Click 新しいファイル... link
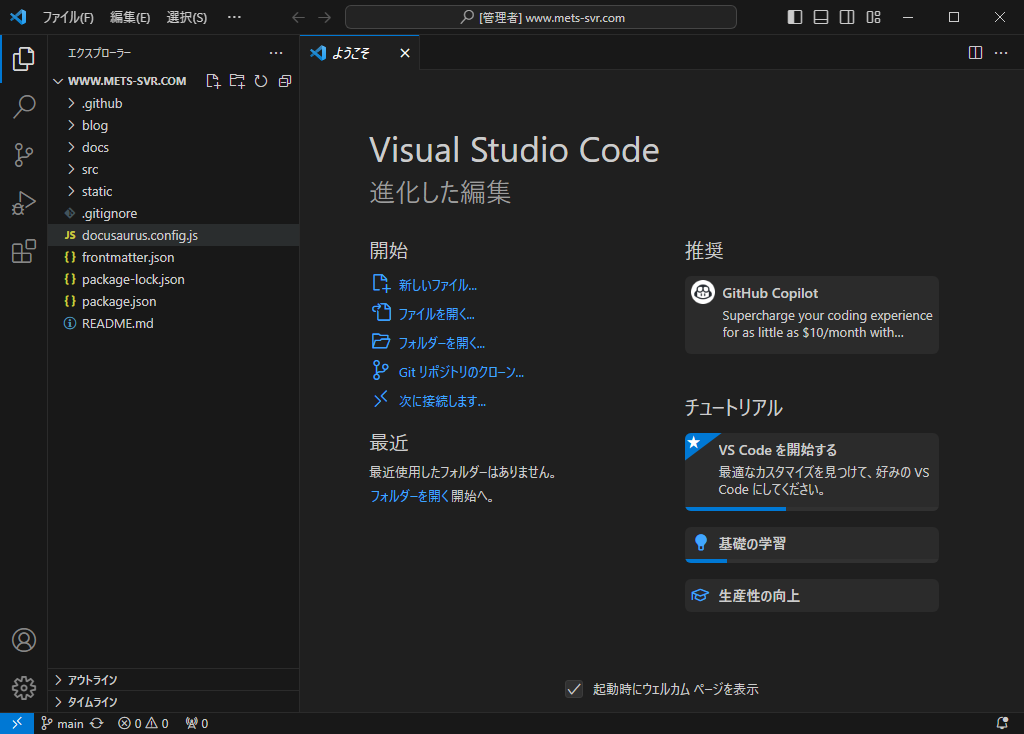The height and width of the screenshot is (734, 1024). (438, 285)
